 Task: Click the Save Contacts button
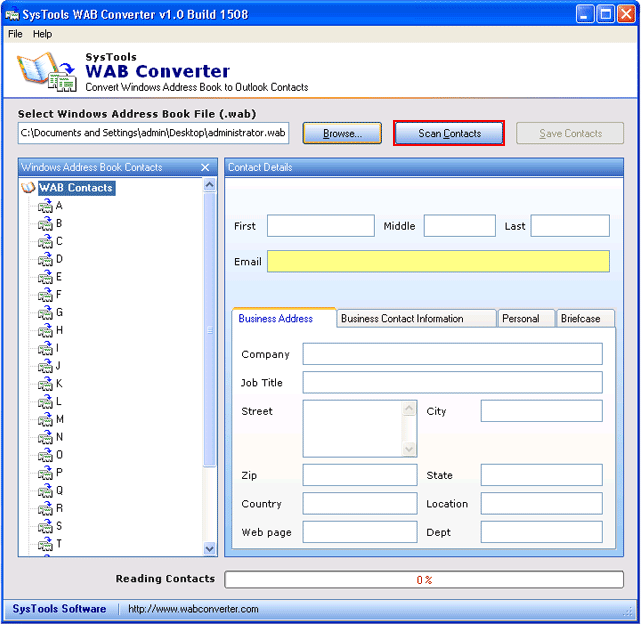(570, 133)
